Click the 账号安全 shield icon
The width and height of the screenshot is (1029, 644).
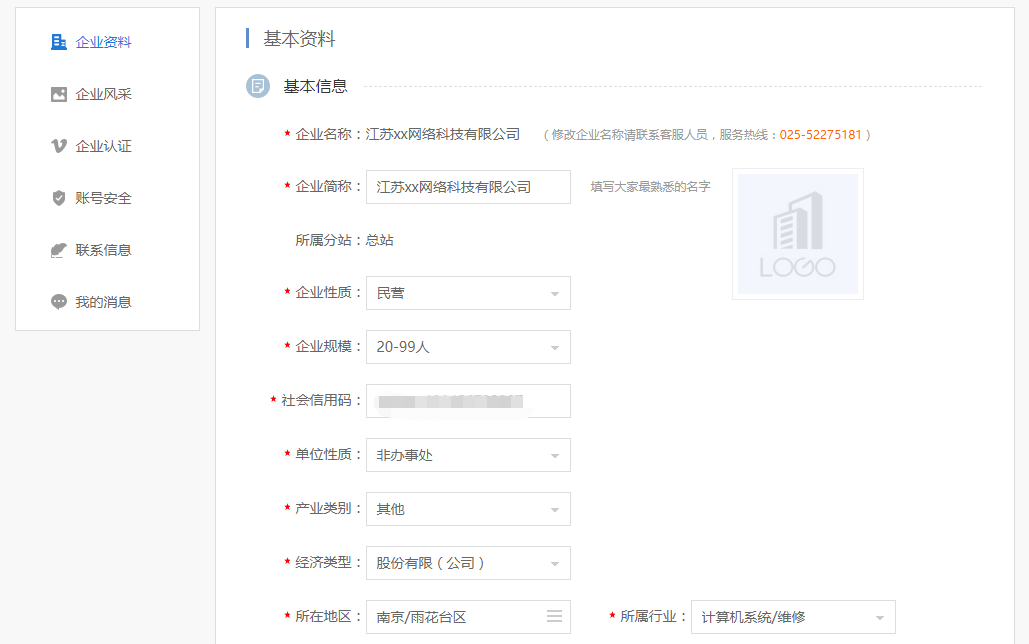(x=59, y=198)
